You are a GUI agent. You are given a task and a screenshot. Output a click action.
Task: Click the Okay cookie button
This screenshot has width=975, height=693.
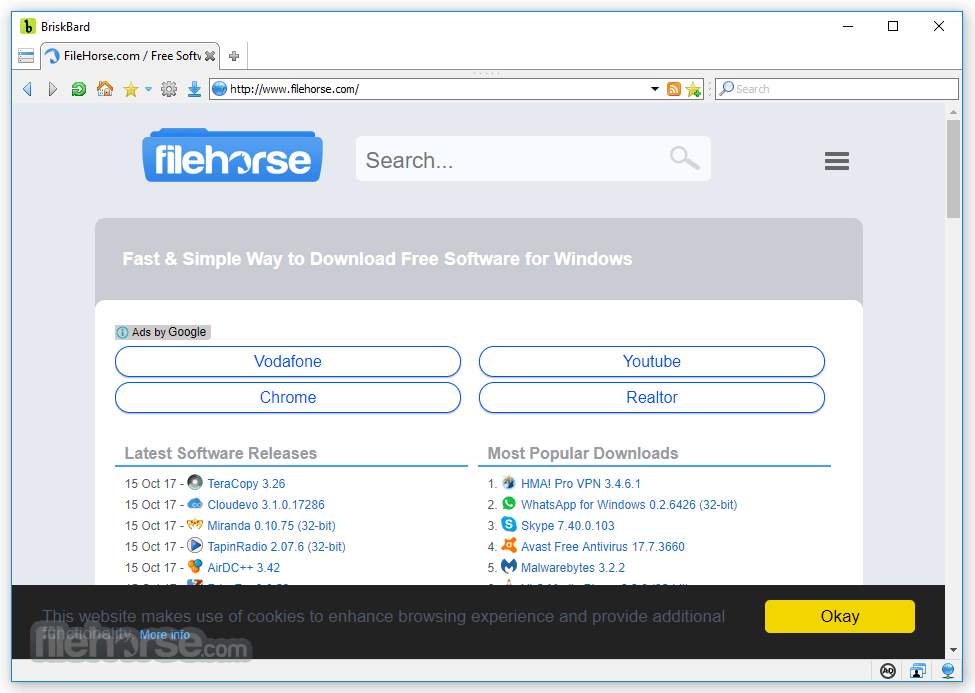pyautogui.click(x=839, y=616)
